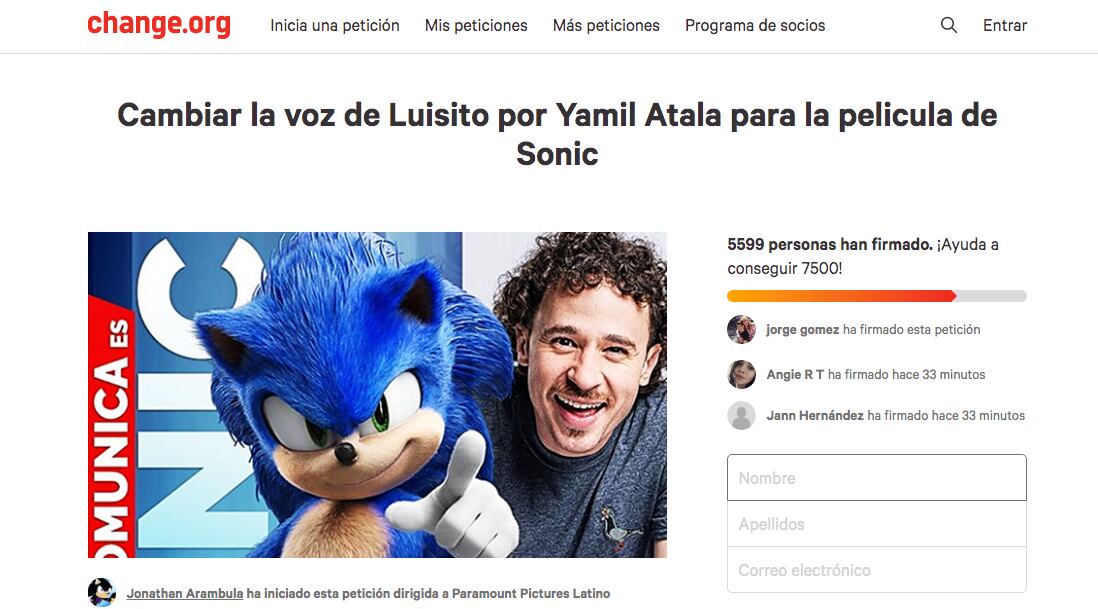Click Jonathan Arambula's profile avatar
The height and width of the screenshot is (609, 1098).
tap(102, 593)
